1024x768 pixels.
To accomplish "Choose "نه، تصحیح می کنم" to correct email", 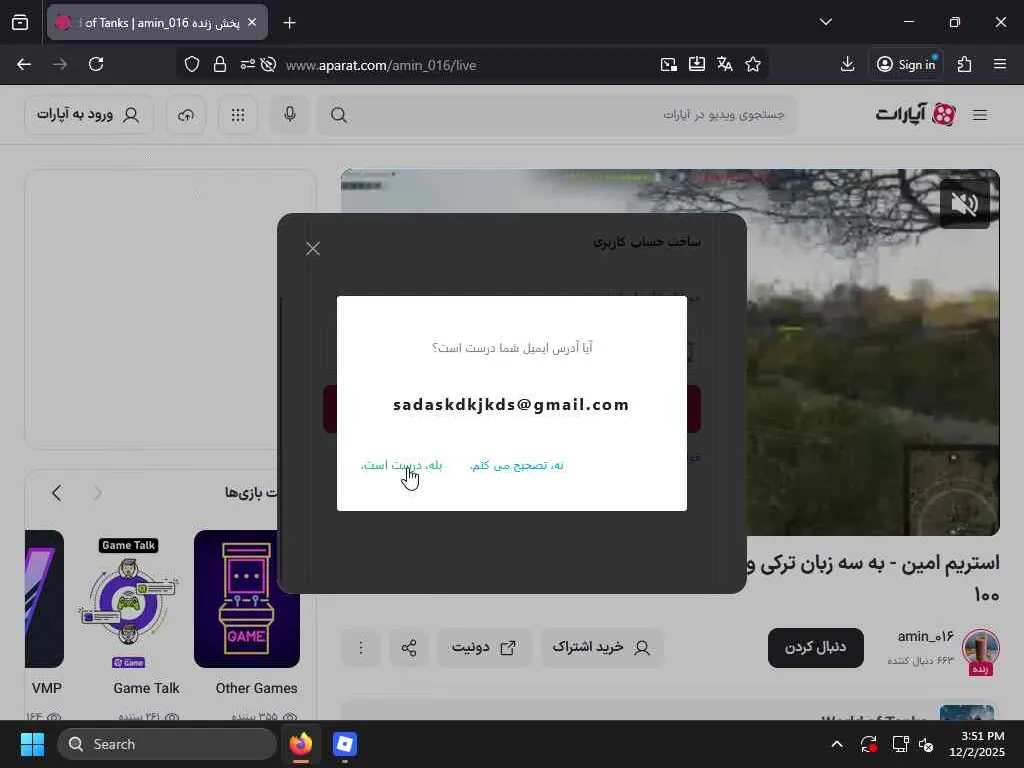I will 517,465.
